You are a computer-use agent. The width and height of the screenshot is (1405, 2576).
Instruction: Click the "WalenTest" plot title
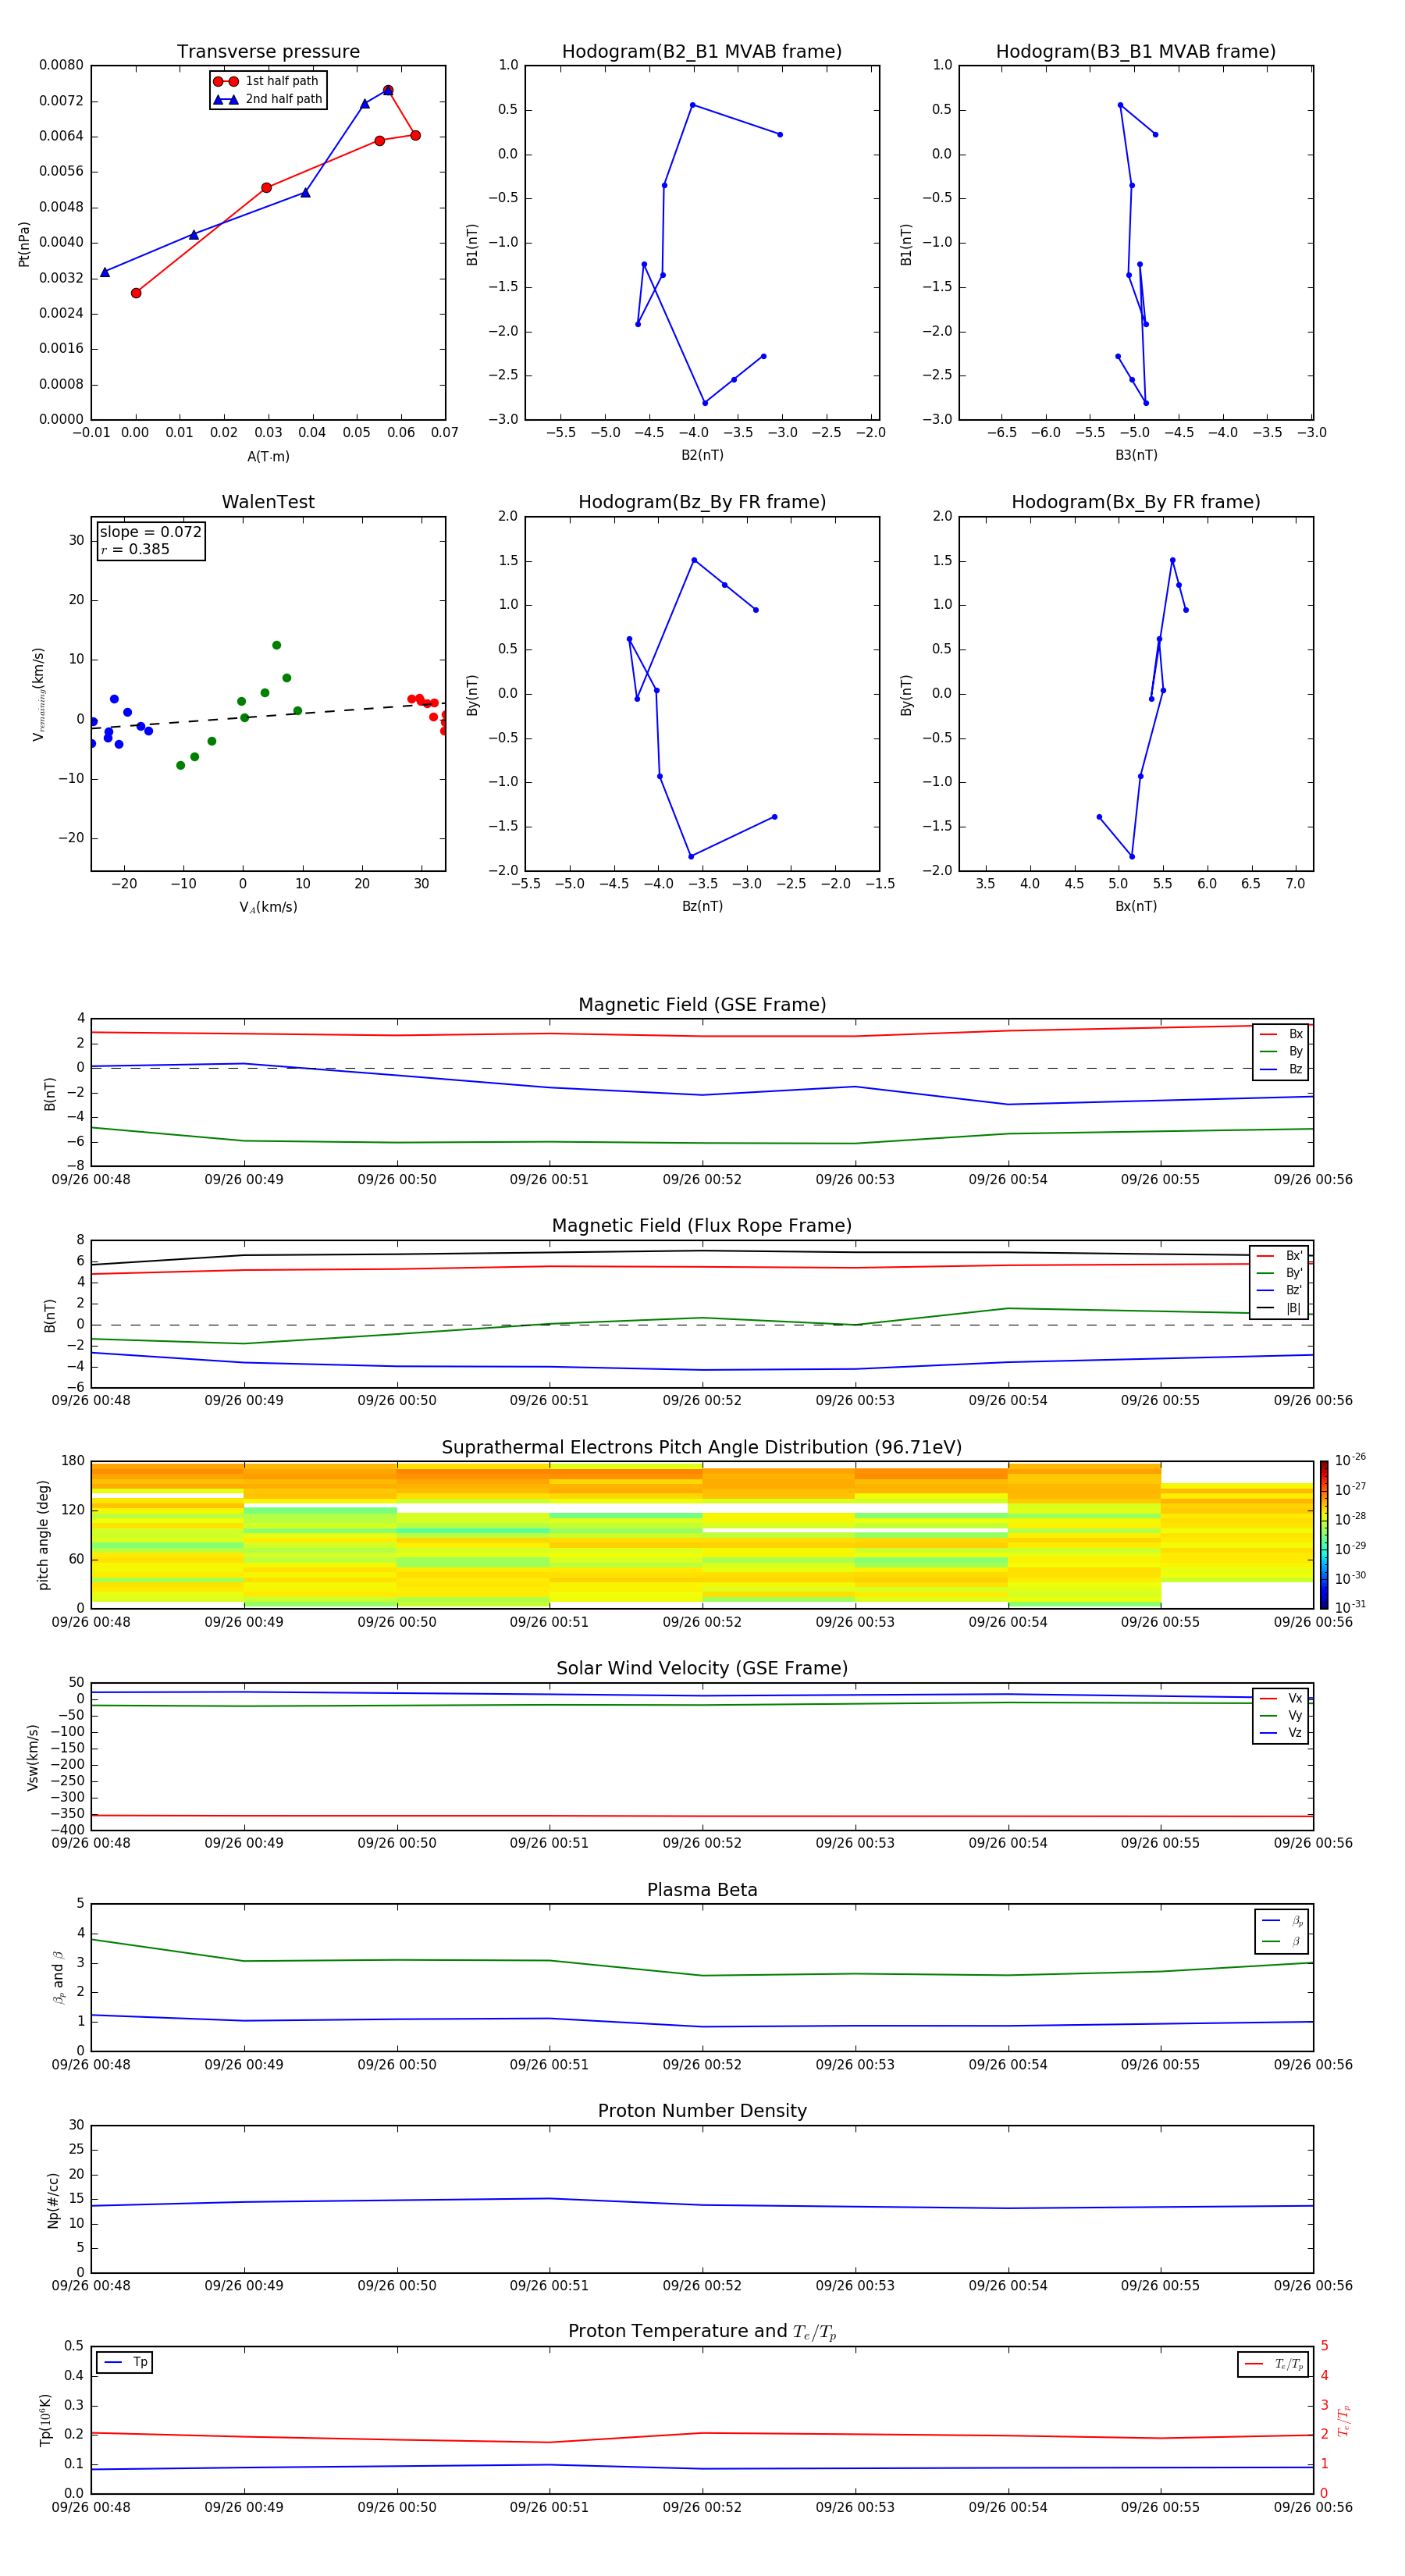click(268, 502)
